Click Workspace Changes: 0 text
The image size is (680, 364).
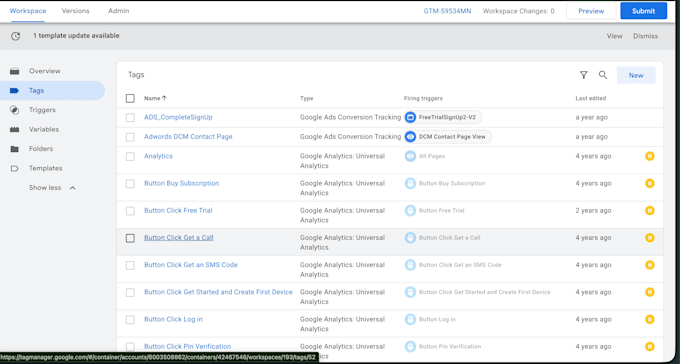518,11
